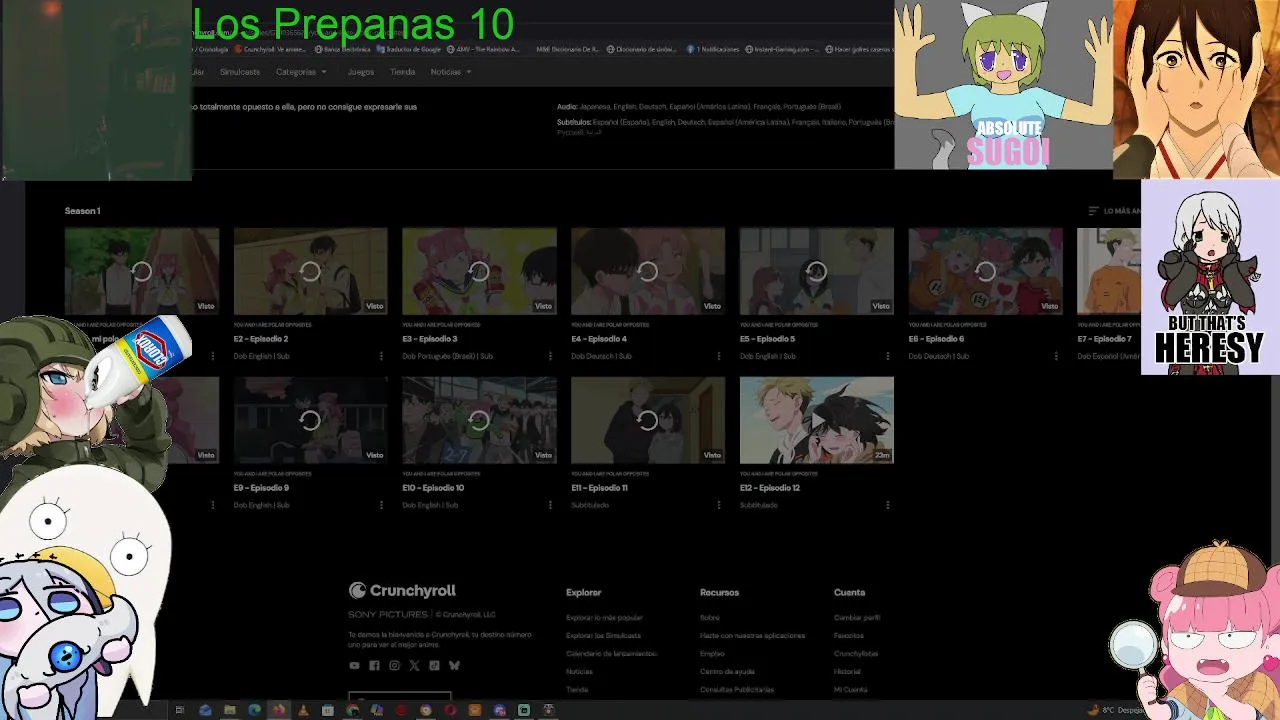This screenshot has width=1280, height=720.
Task: Open the more-options dots for Episodio 3
Action: click(550, 356)
